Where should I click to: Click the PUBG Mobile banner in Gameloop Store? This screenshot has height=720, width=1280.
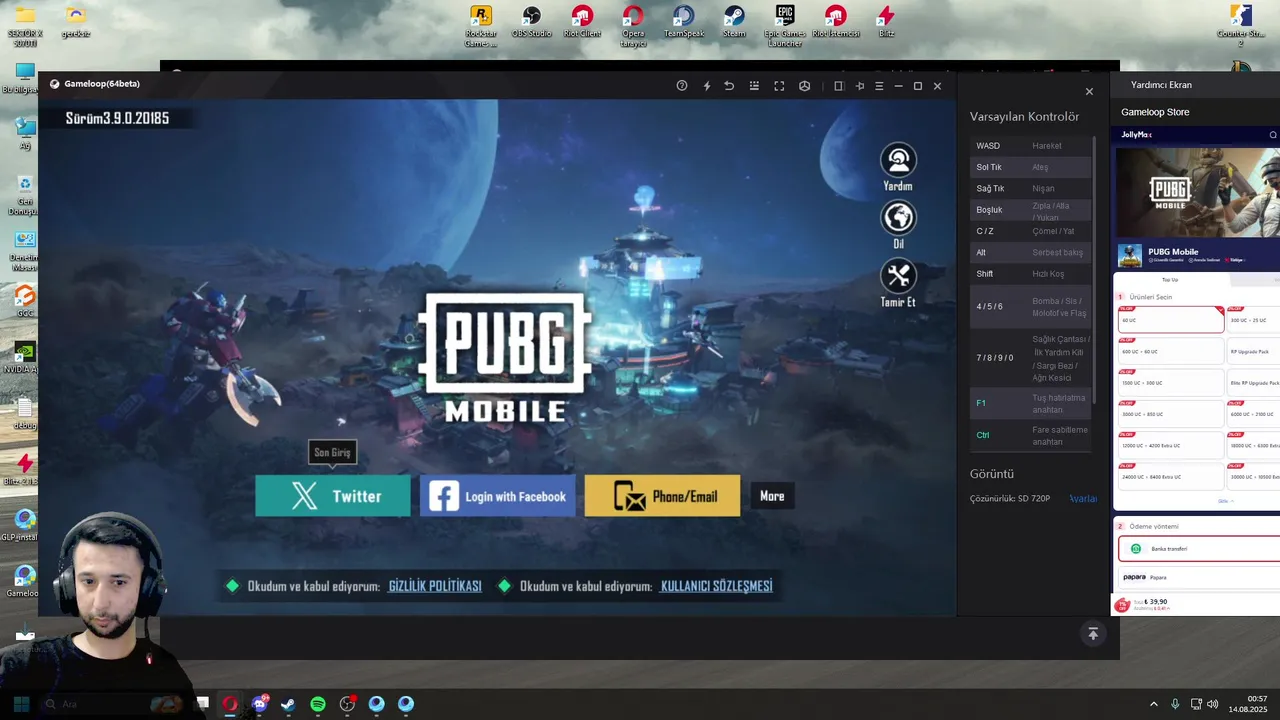(1198, 193)
